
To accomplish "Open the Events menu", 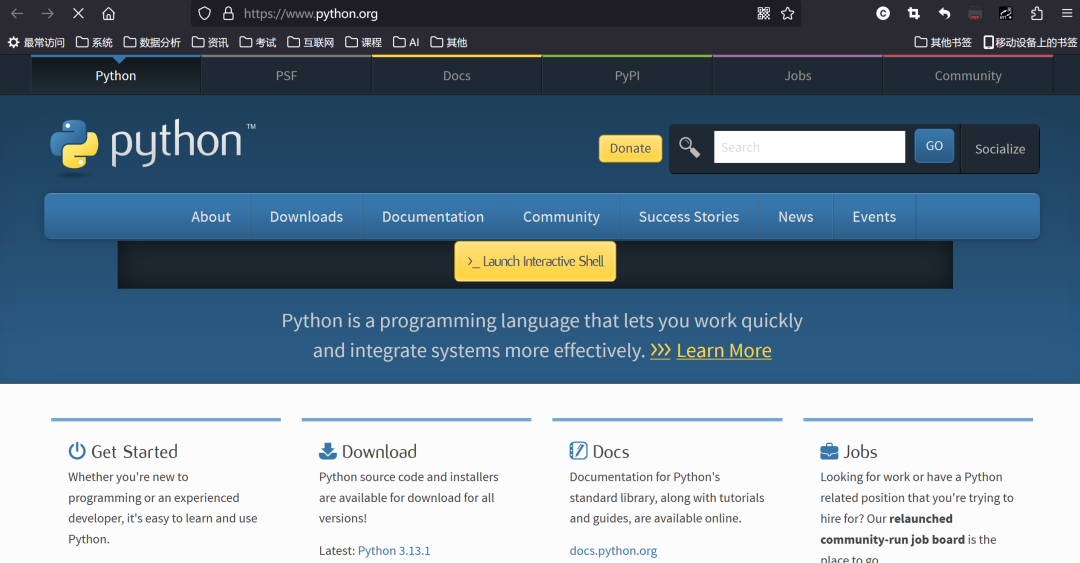I will pos(874,216).
